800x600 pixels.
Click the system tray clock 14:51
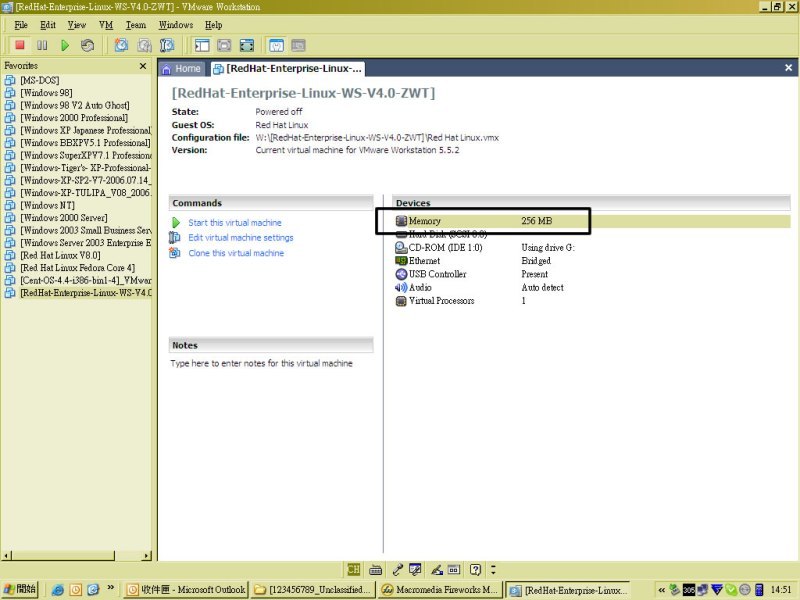[x=781, y=590]
